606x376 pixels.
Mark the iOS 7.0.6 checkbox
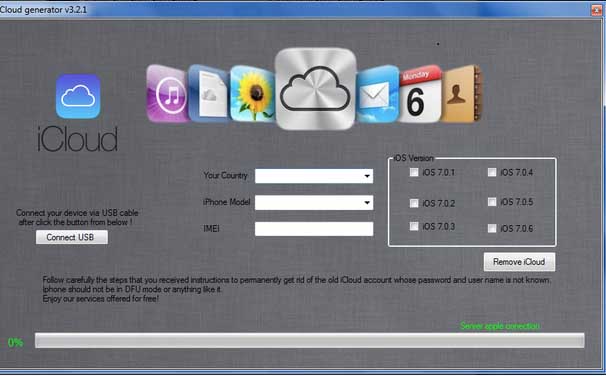point(492,228)
